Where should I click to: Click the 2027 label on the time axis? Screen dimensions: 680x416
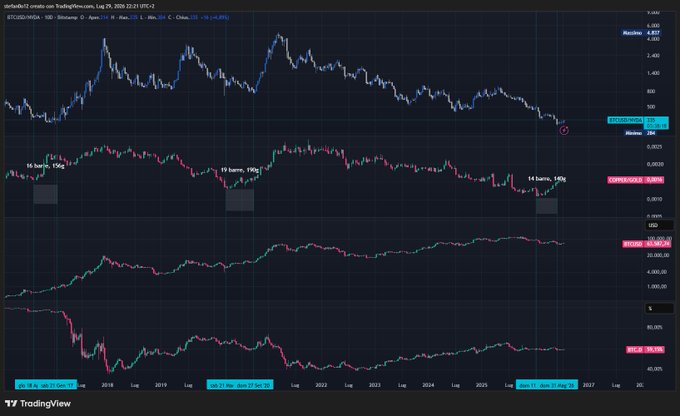(x=588, y=385)
